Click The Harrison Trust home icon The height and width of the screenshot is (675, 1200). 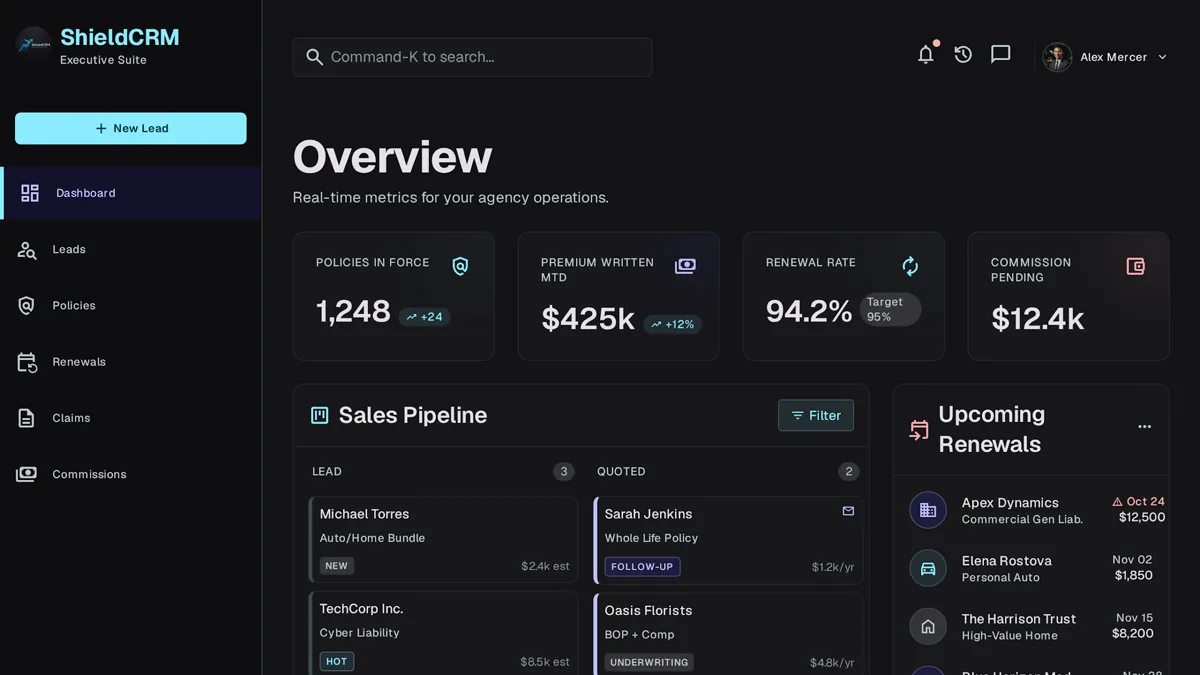click(928, 626)
